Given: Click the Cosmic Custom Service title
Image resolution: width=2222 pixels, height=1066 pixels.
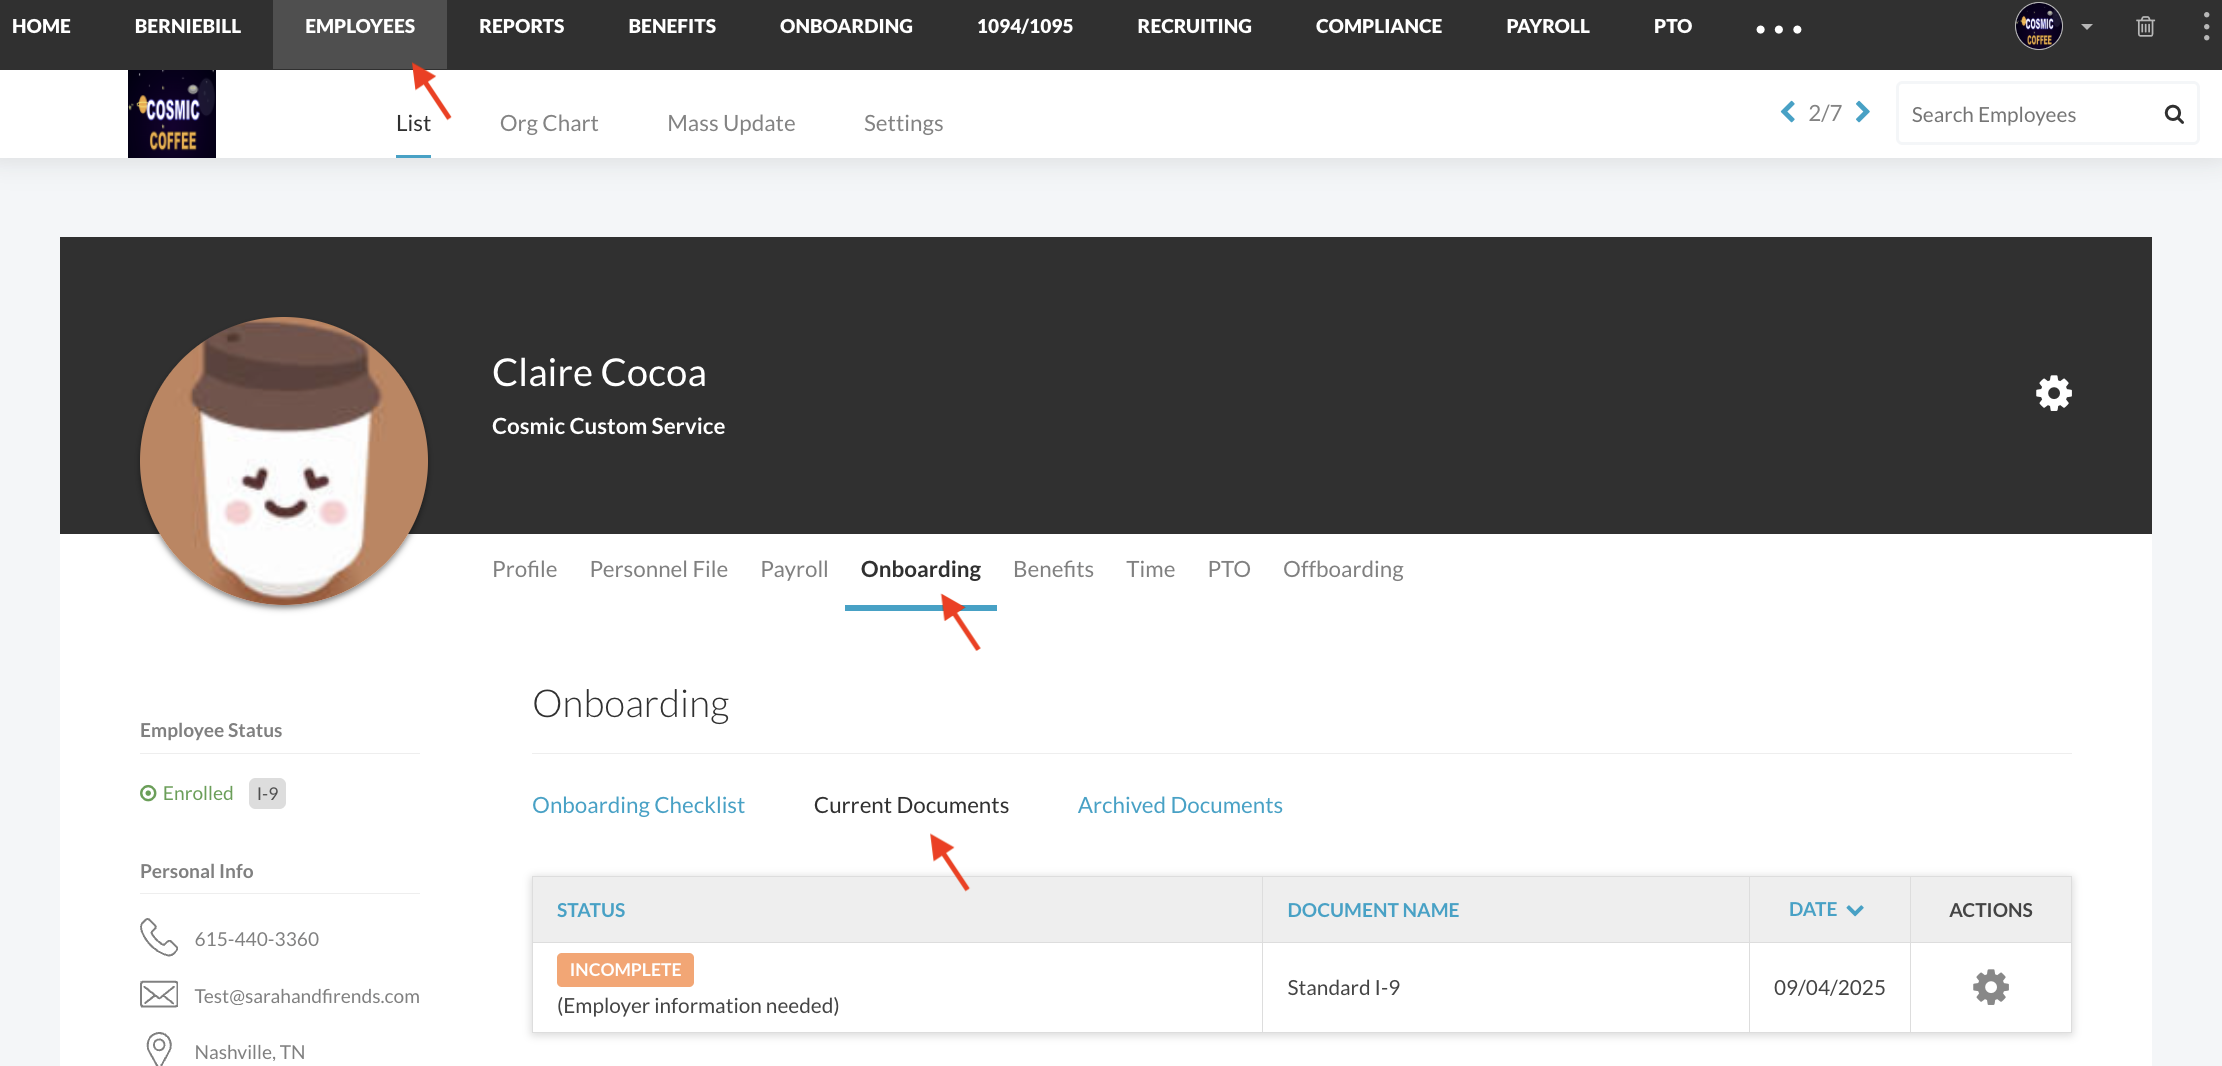Looking at the screenshot, I should (x=608, y=426).
